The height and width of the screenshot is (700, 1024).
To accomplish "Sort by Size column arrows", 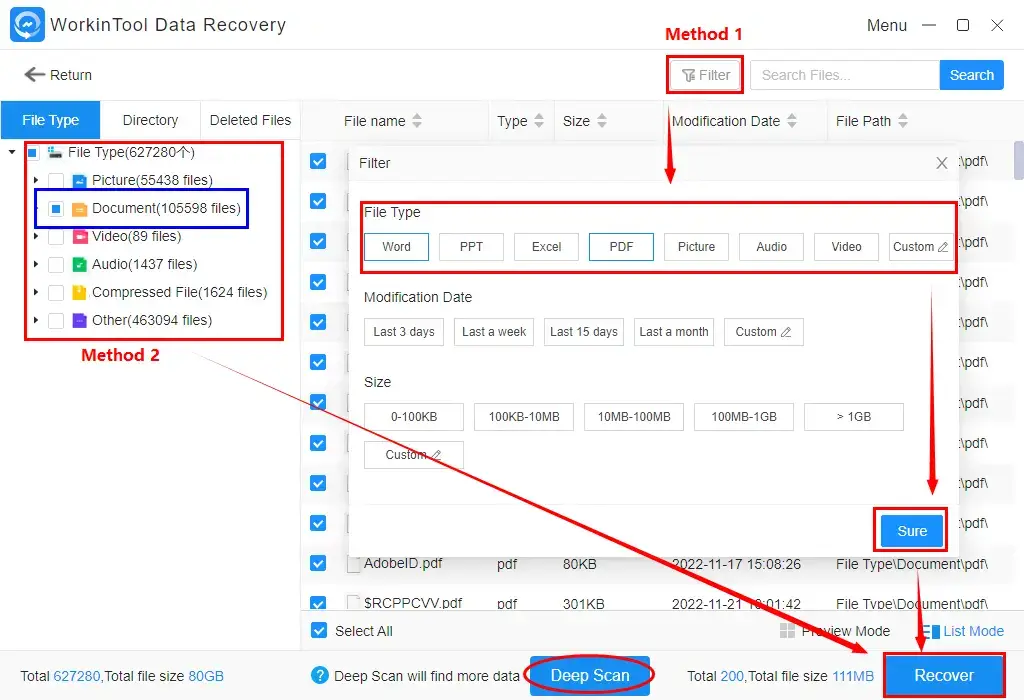I will coord(602,121).
